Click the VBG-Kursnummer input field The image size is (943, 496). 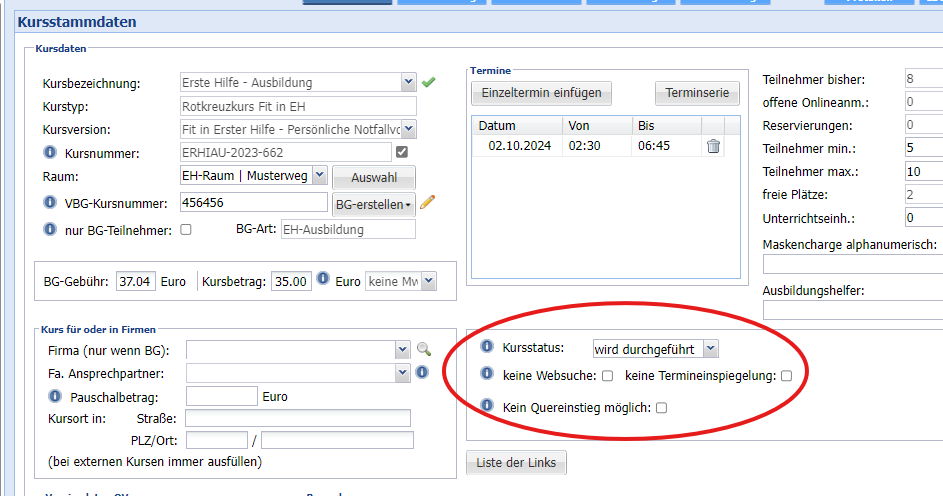(x=254, y=203)
